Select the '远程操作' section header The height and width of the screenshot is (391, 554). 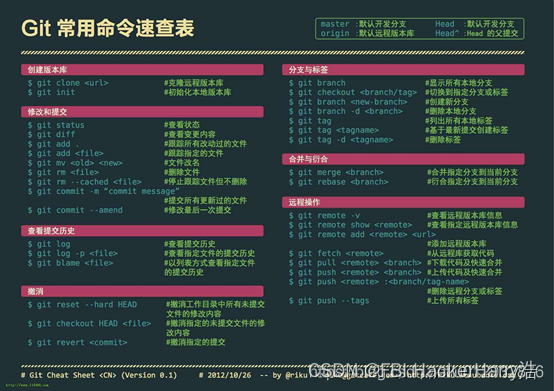403,202
